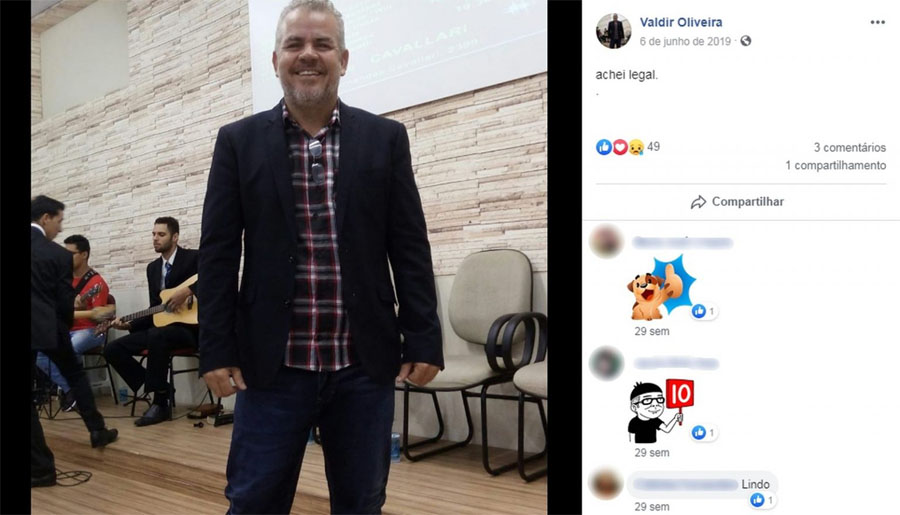This screenshot has height=515, width=900.
Task: Click the like badge on dog sticker
Action: [704, 311]
